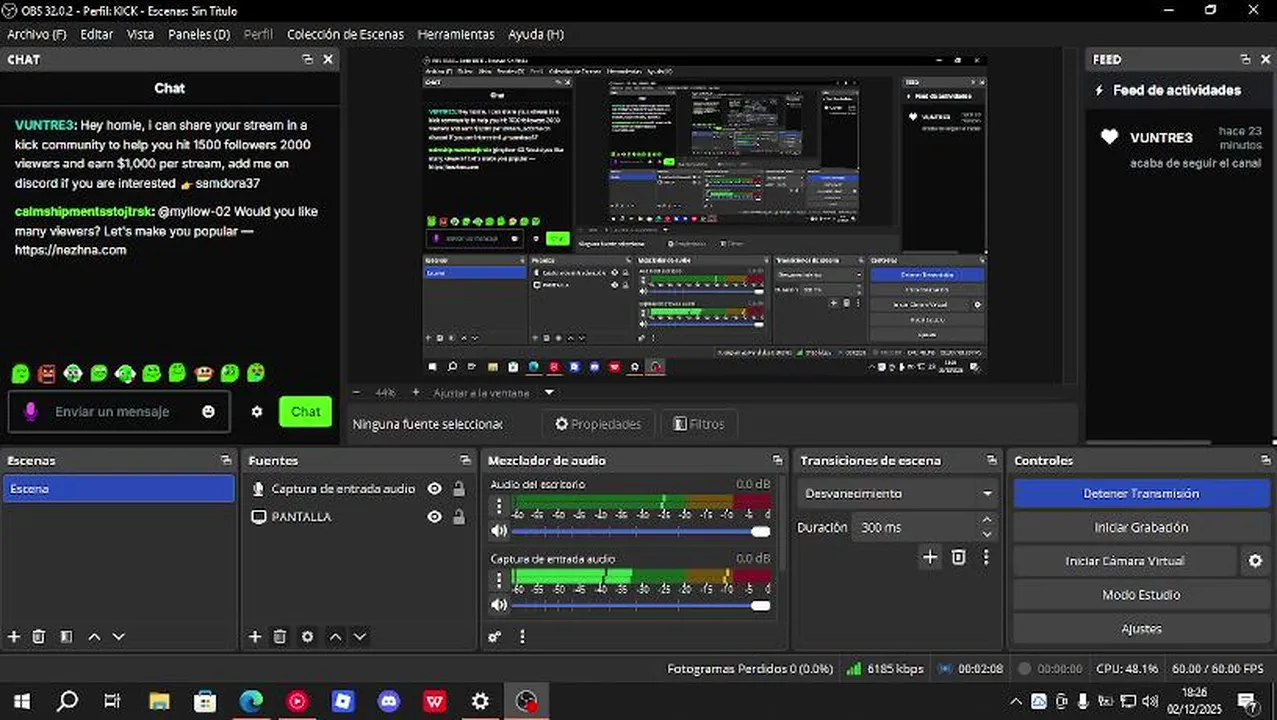Open virtual camera settings gear
Screen dimensions: 1277x720
point(1255,561)
